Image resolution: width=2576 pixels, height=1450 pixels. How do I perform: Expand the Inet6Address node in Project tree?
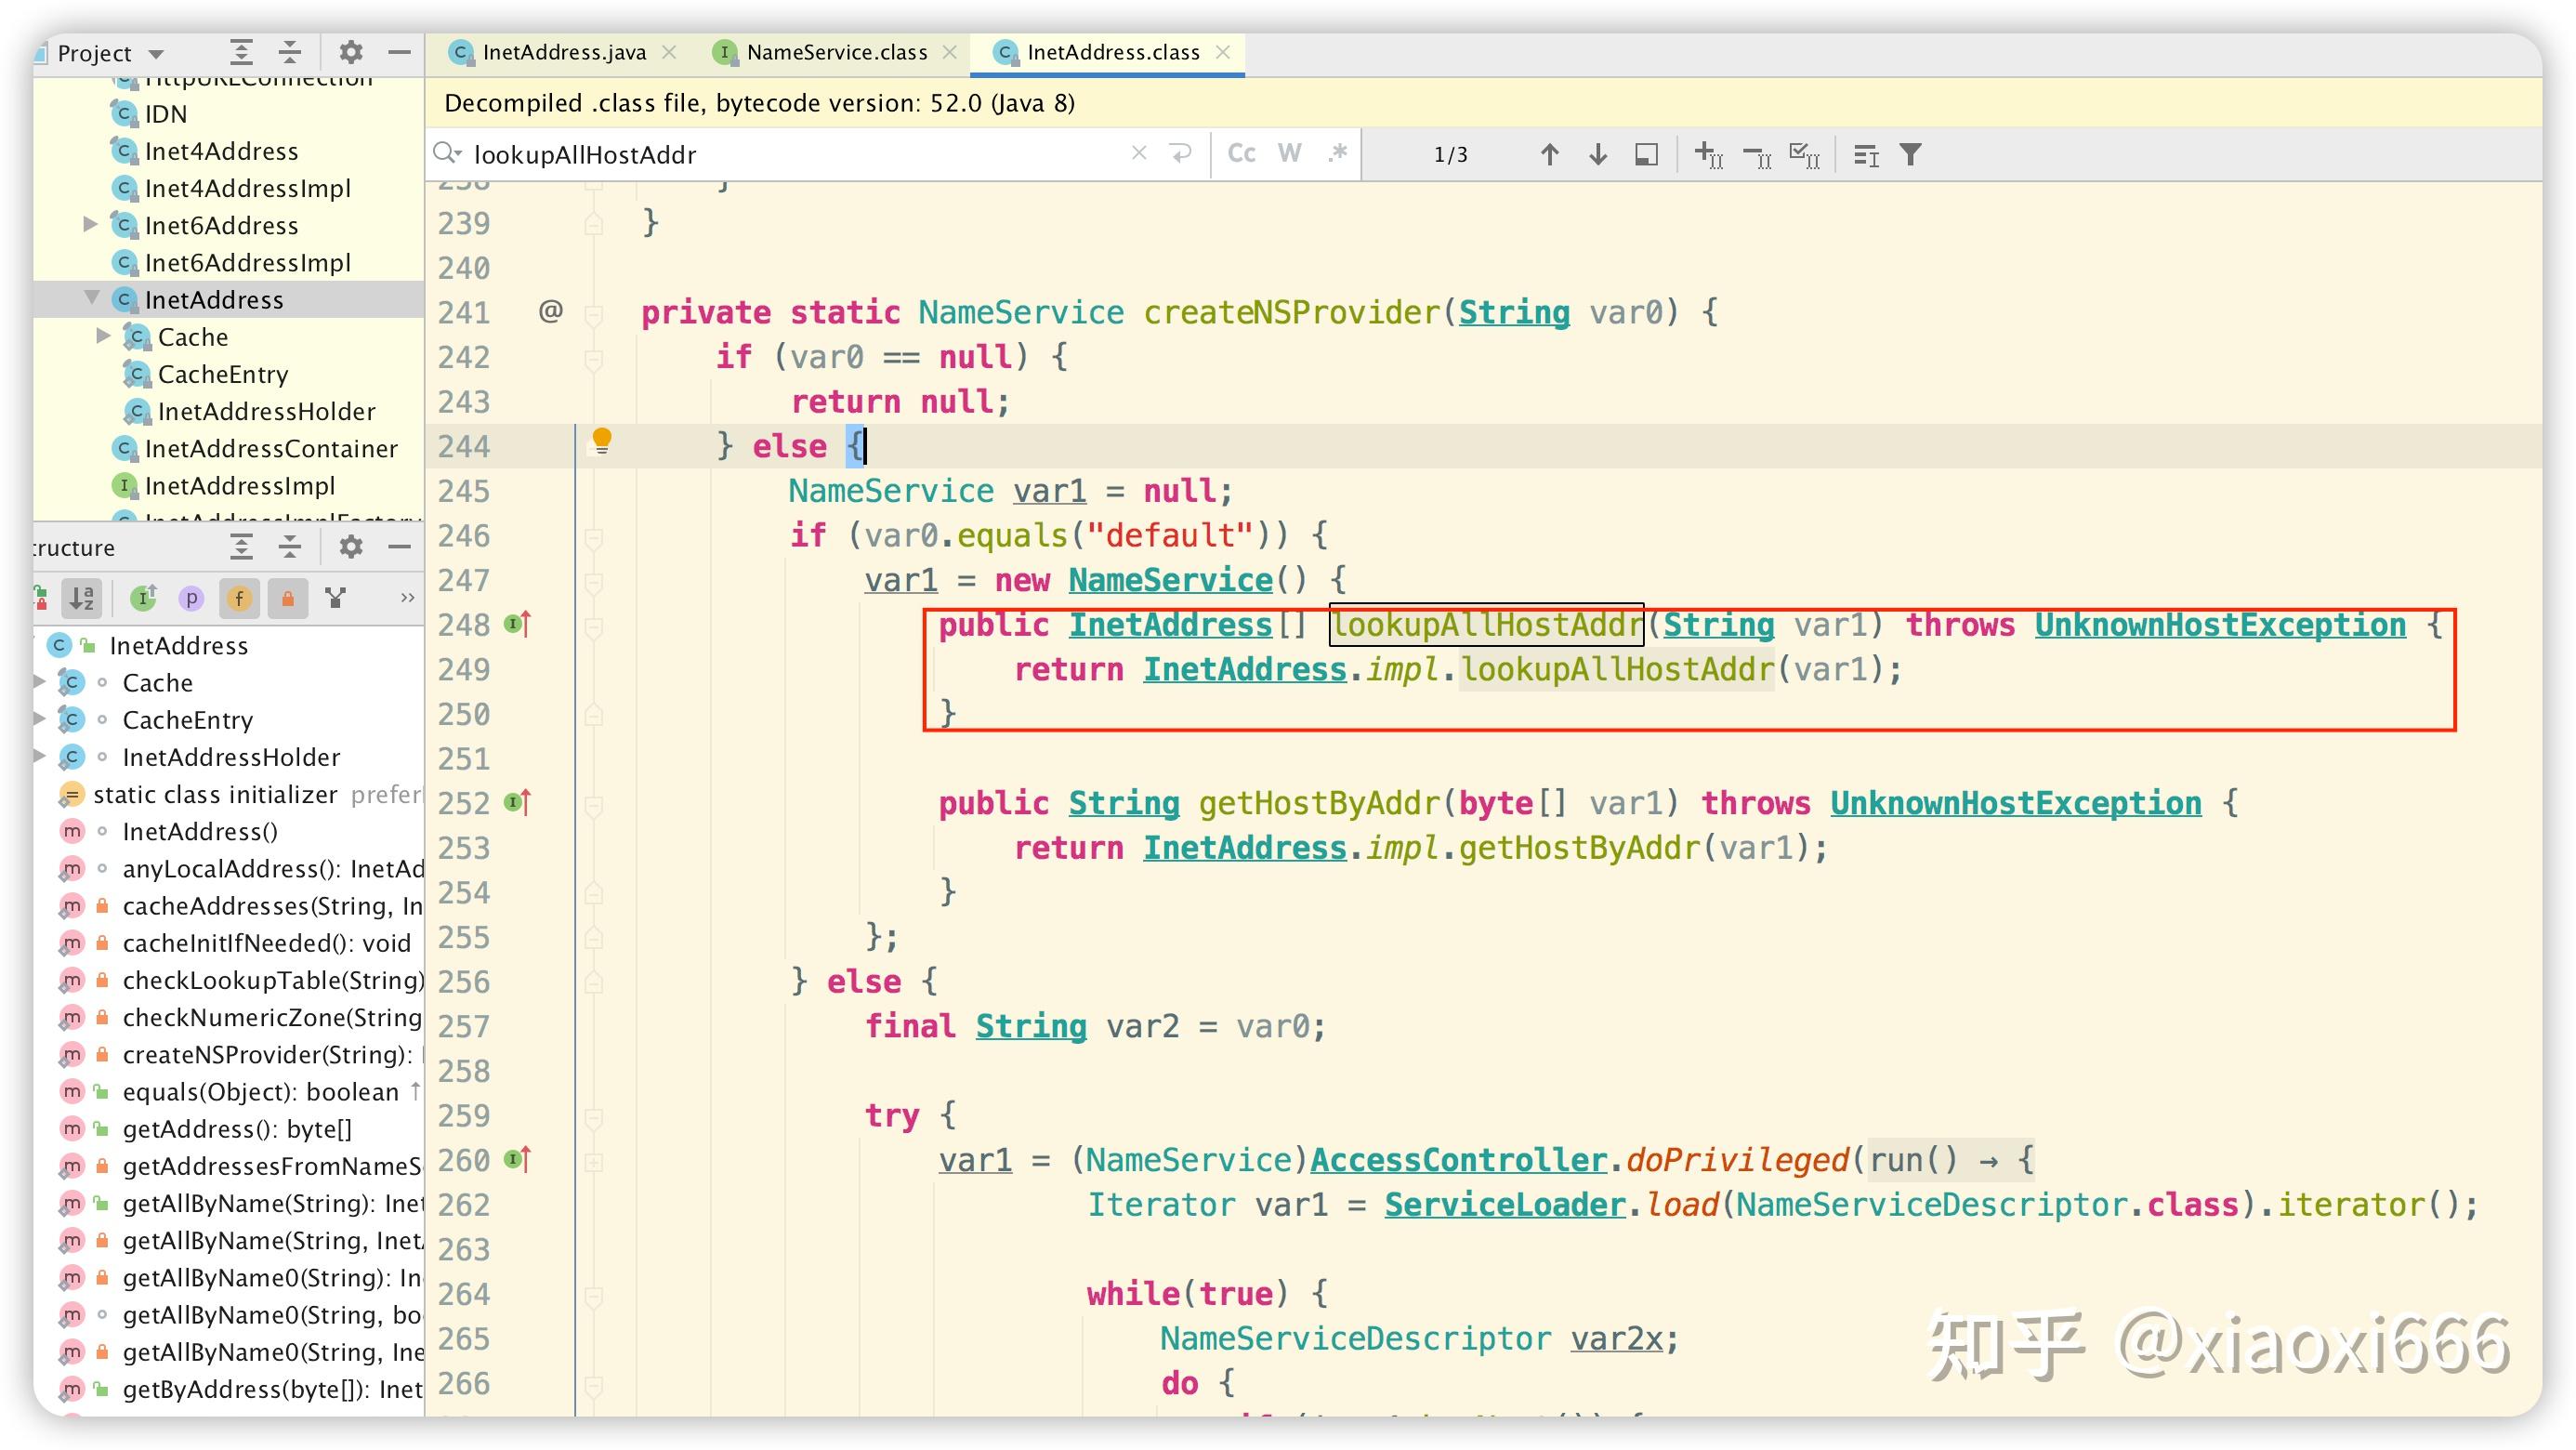pos(89,224)
